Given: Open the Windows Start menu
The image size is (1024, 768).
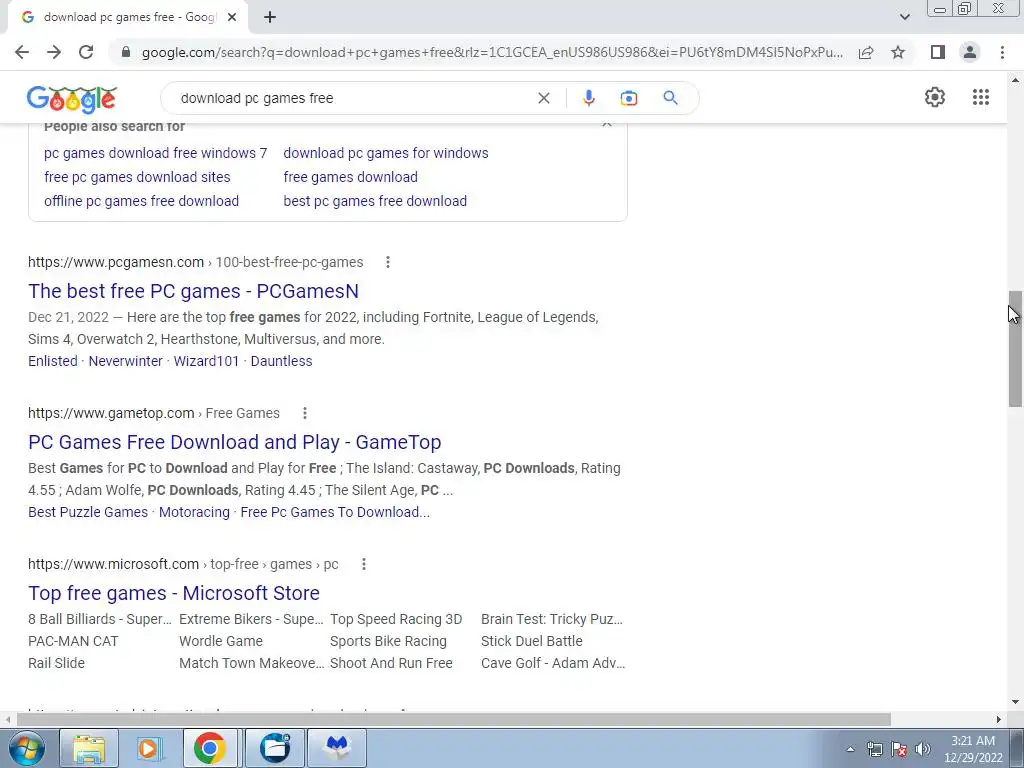Looking at the screenshot, I should pyautogui.click(x=26, y=748).
